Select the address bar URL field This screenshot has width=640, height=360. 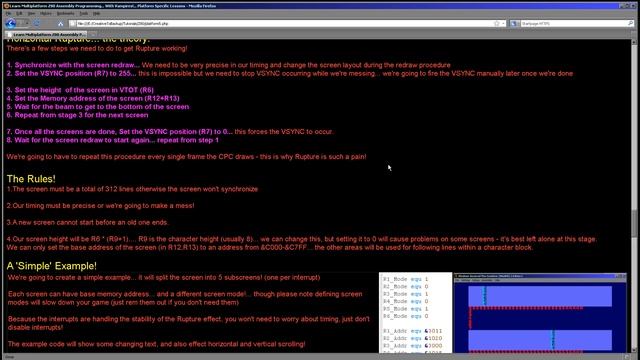tap(284, 24)
